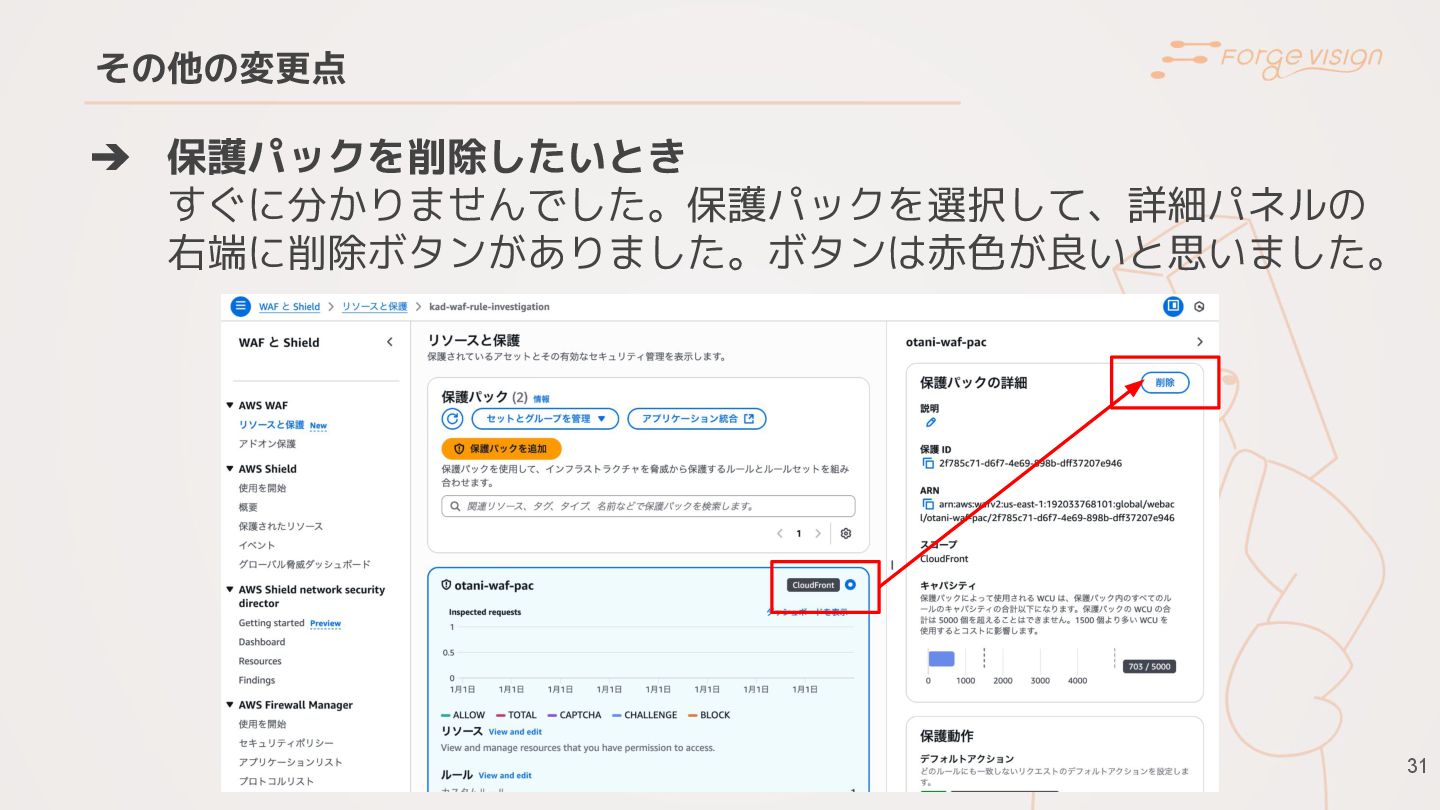
Task: Select the otani-waf-pac radio button
Action: click(850, 585)
